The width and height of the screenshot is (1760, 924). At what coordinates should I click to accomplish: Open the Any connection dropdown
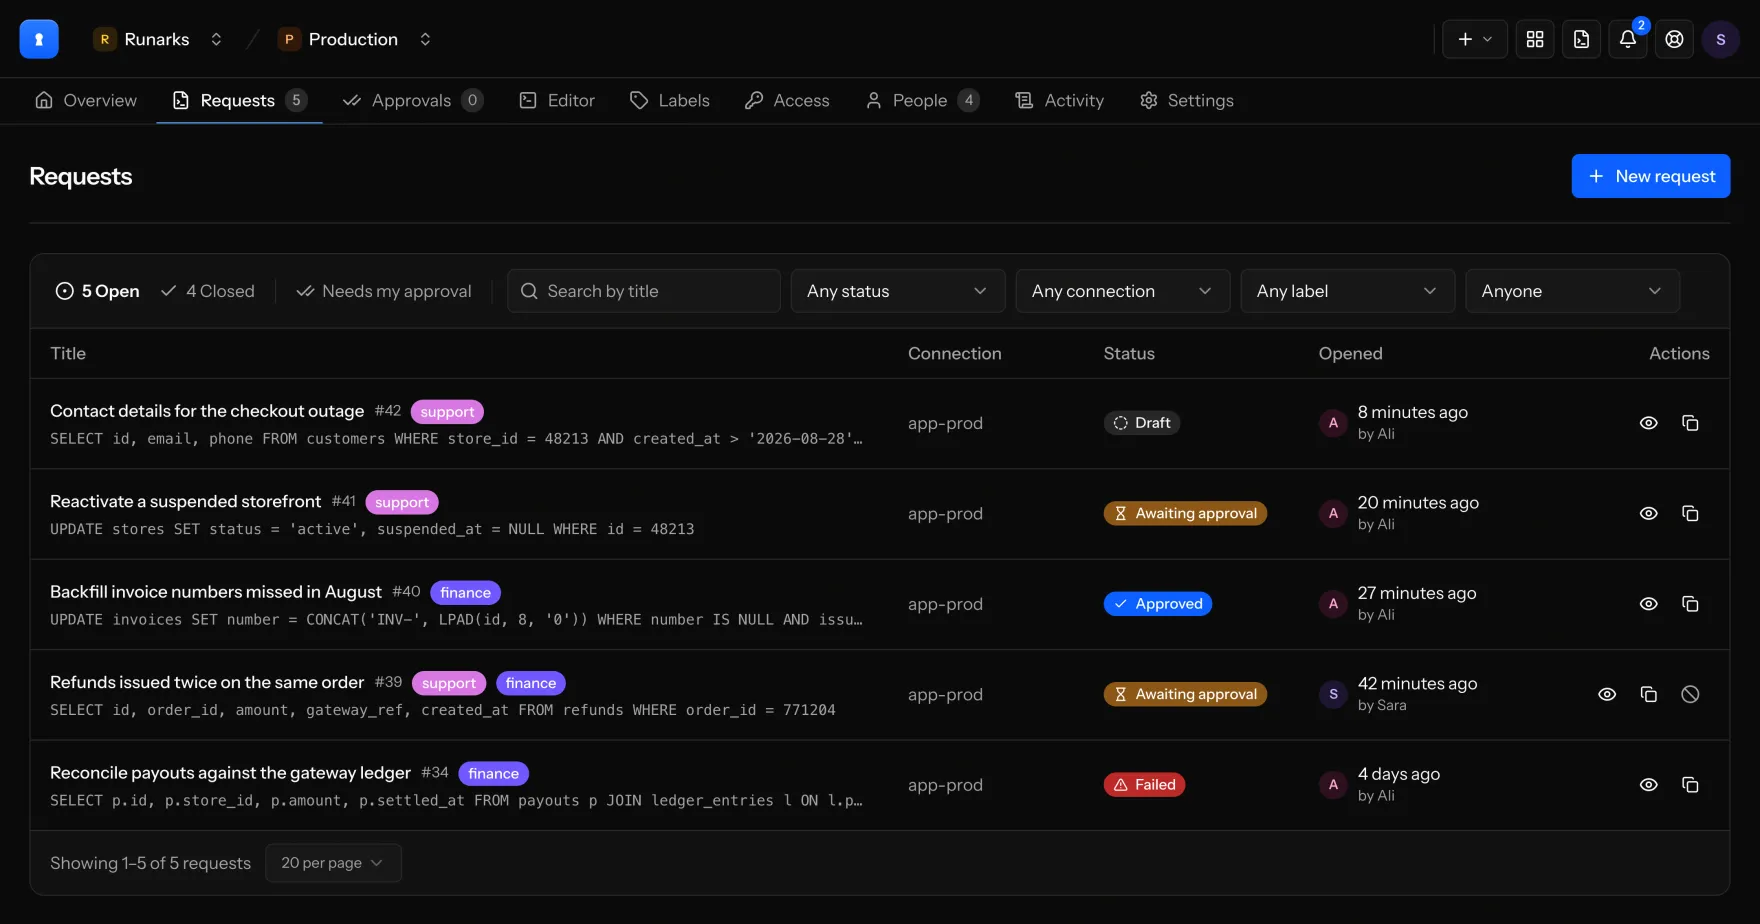coord(1123,291)
